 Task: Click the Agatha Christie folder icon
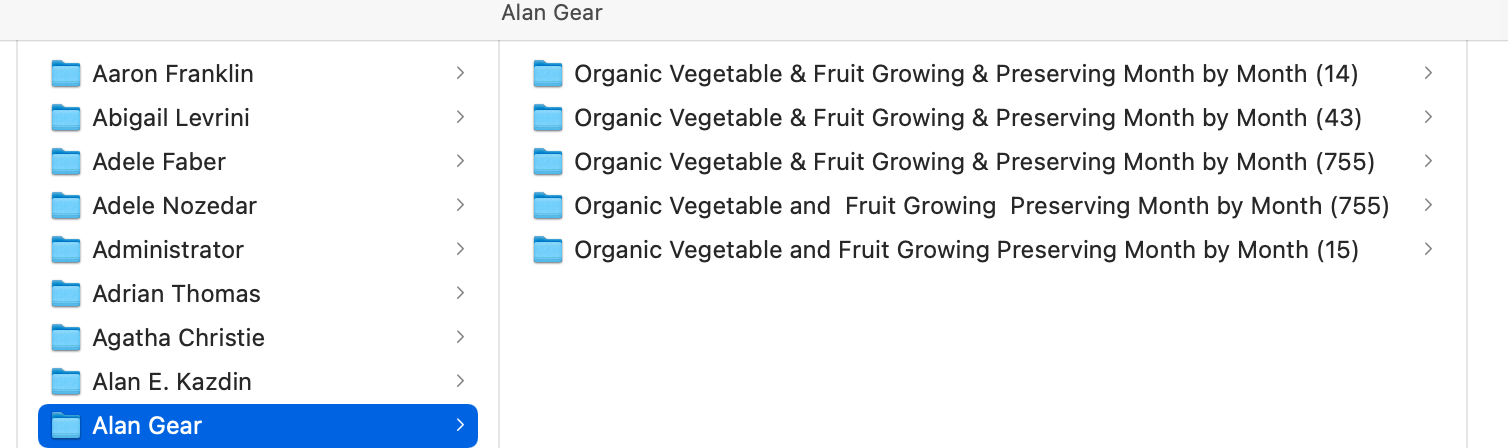click(66, 338)
